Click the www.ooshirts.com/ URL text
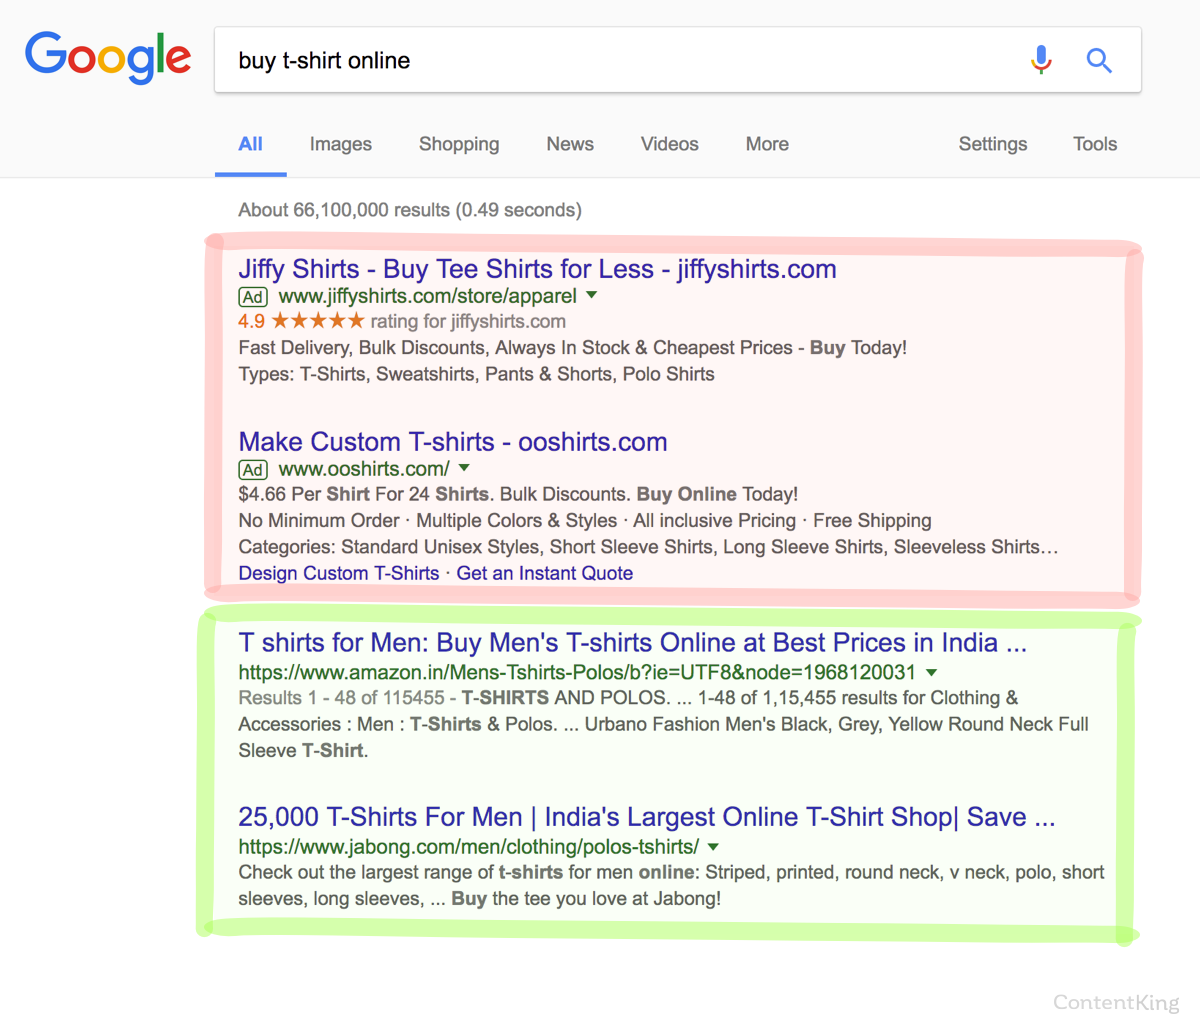 pyautogui.click(x=364, y=469)
